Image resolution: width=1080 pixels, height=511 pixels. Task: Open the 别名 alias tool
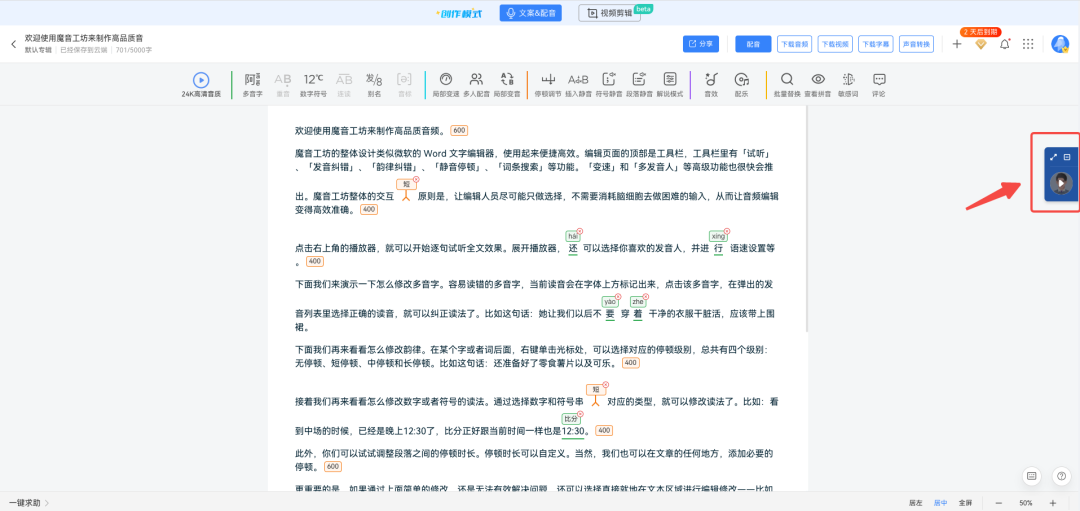374,85
